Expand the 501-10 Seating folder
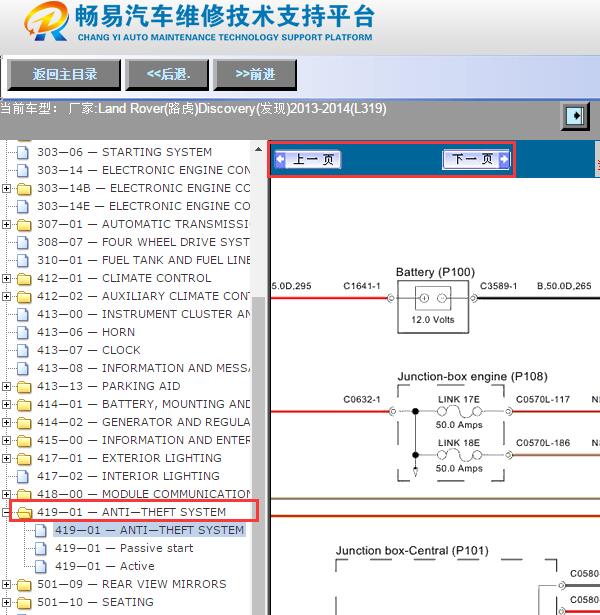 (6, 603)
